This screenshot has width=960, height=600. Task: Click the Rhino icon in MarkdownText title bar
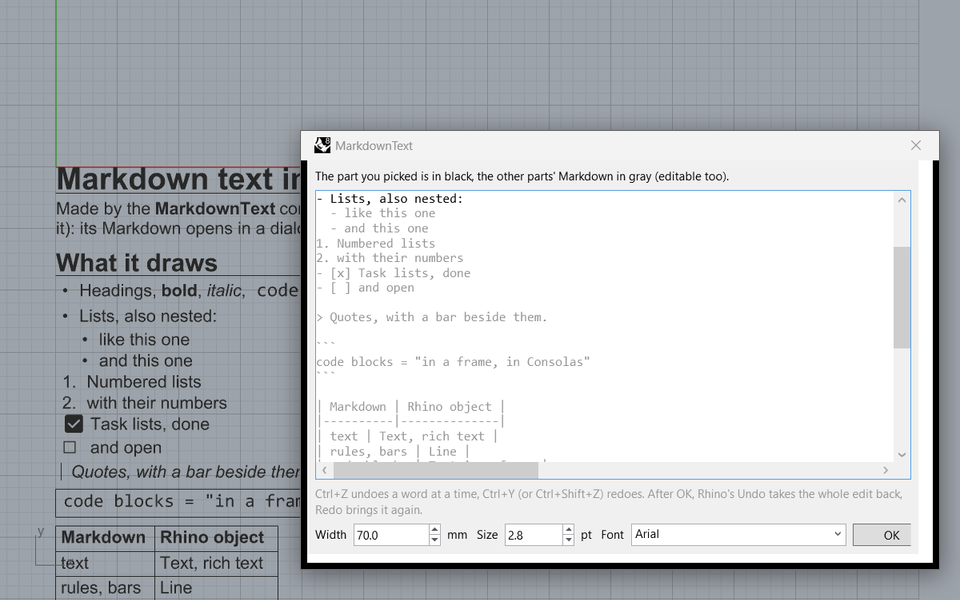click(x=322, y=146)
